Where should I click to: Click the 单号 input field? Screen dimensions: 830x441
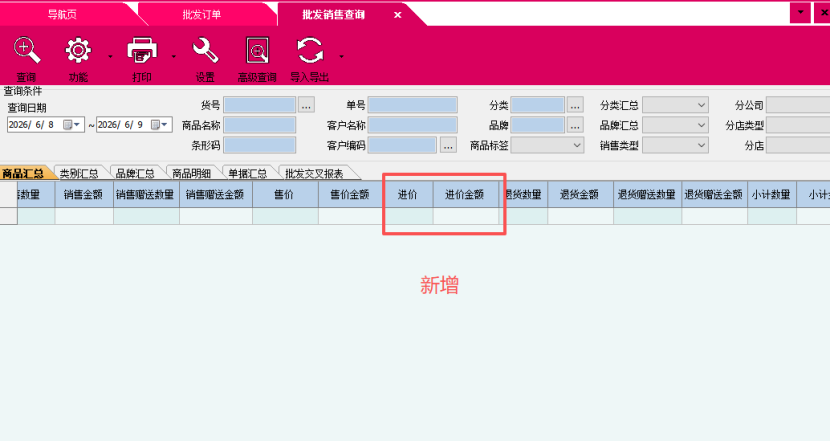pyautogui.click(x=412, y=105)
